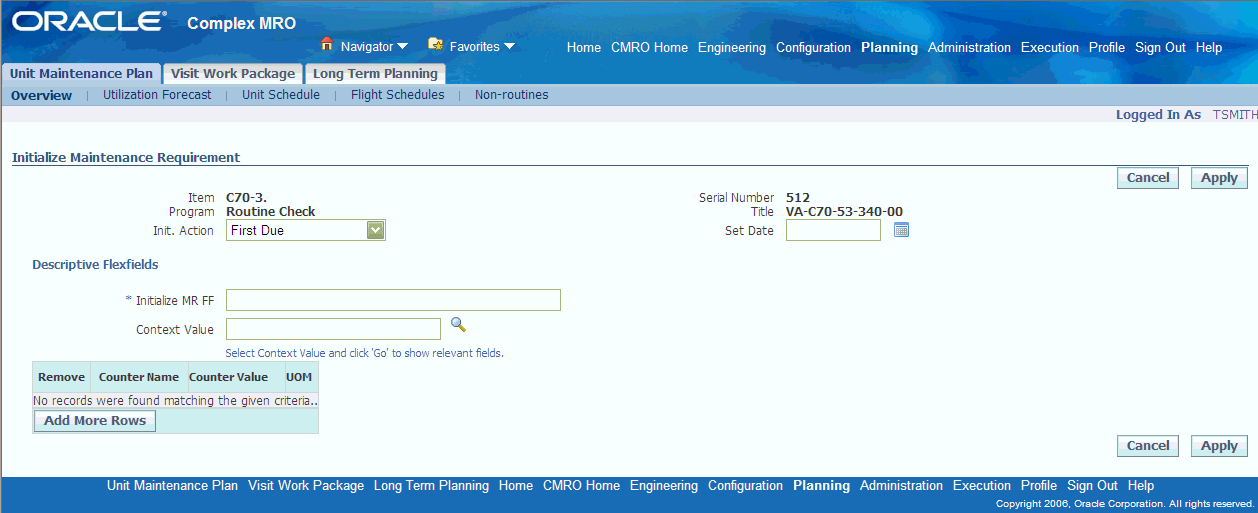Click the TSMITH username text
Screen dimensions: 1258x513
click(1235, 115)
